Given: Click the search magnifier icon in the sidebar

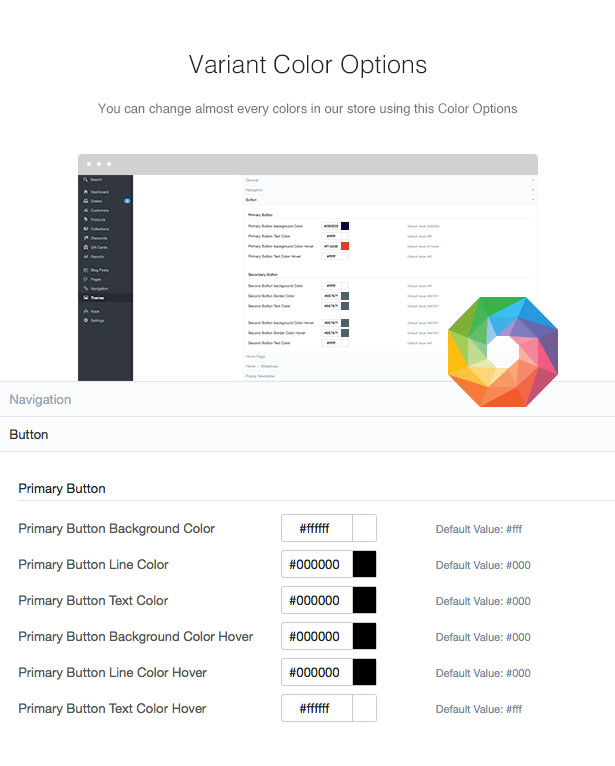Looking at the screenshot, I should [x=85, y=179].
